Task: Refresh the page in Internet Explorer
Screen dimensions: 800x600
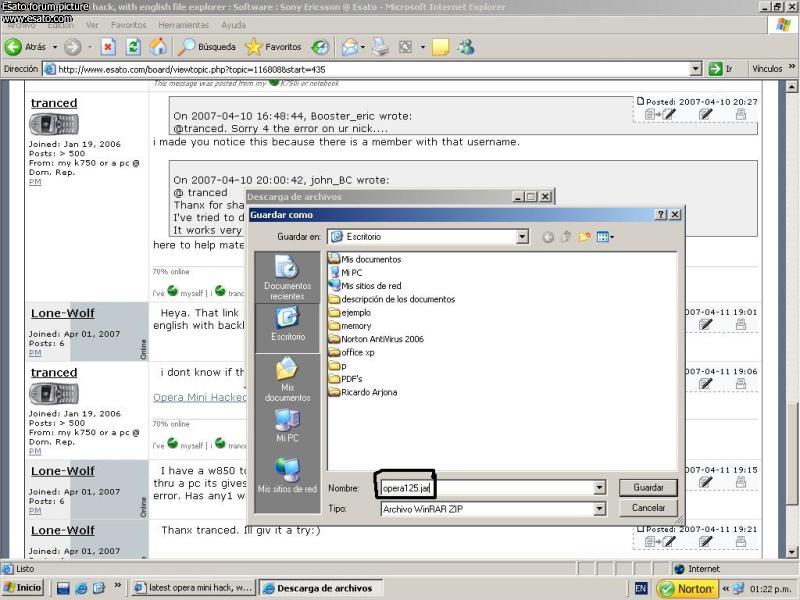Action: pyautogui.click(x=133, y=47)
